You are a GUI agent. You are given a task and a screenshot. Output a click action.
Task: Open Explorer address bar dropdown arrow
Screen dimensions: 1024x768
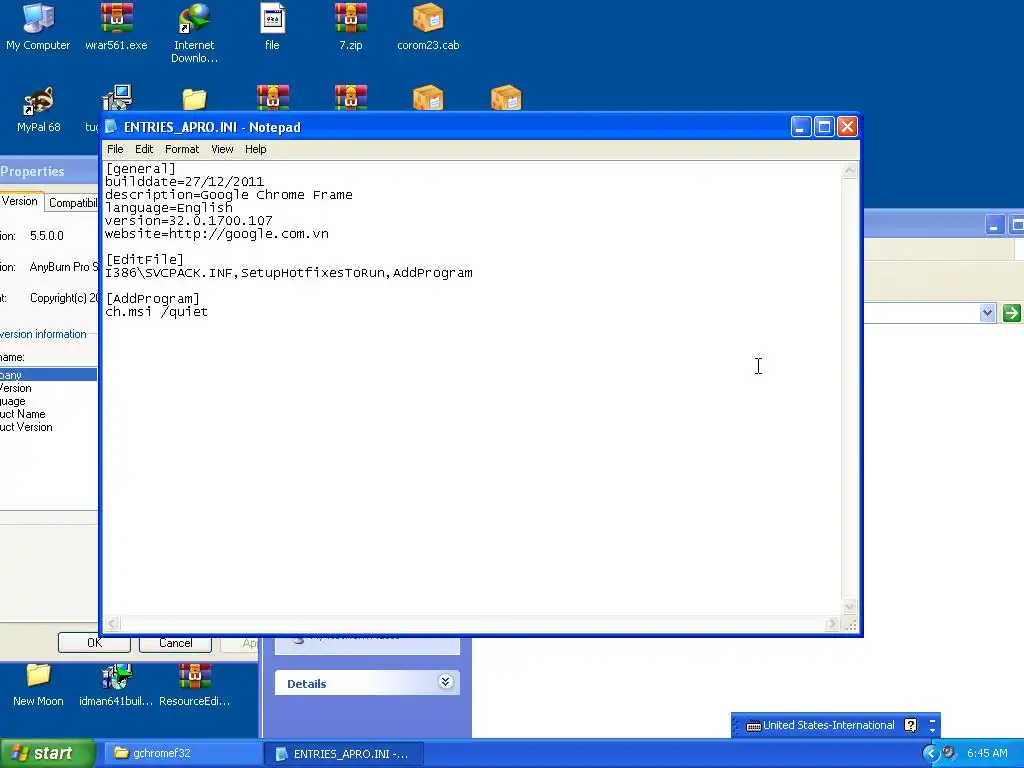pos(987,313)
